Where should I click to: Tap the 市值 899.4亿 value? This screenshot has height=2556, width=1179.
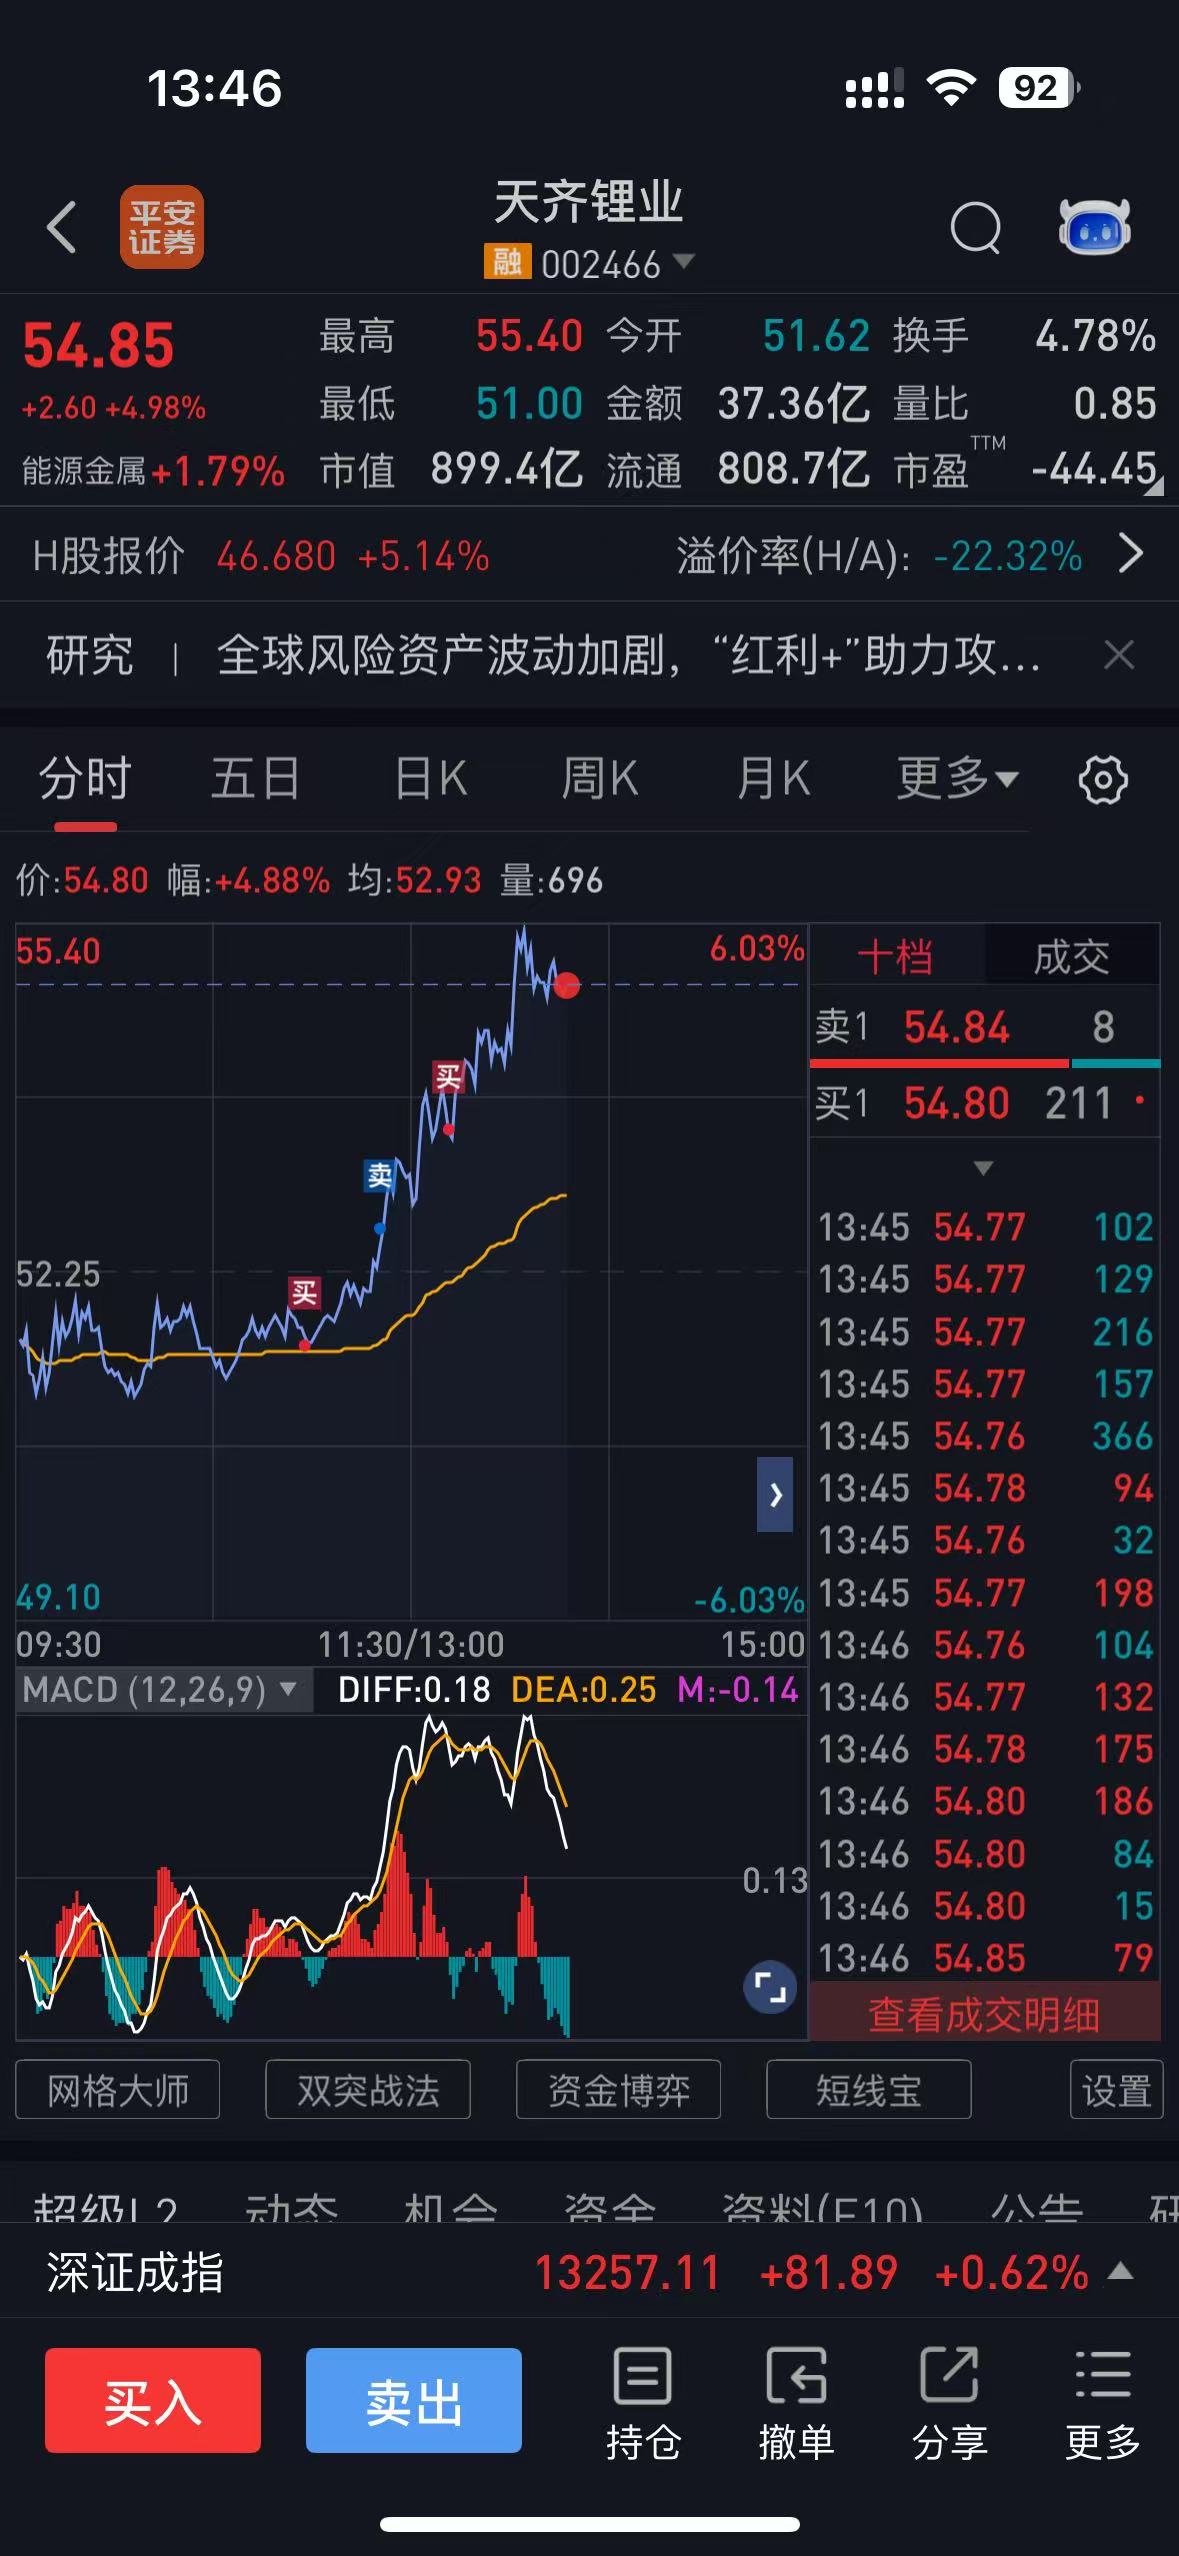(506, 468)
